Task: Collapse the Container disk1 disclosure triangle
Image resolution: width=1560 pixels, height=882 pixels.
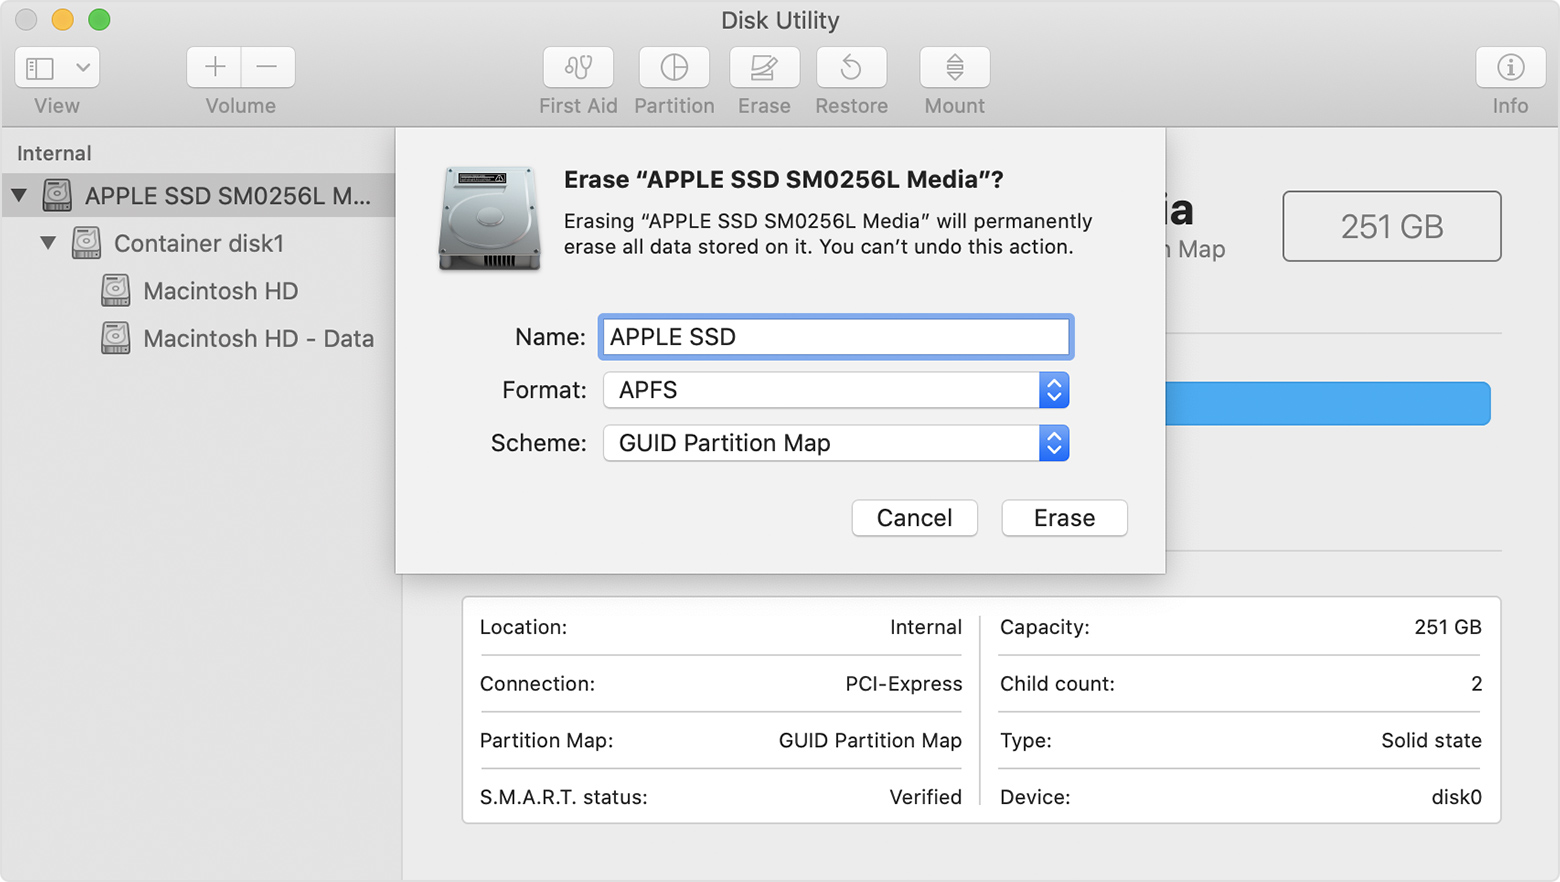Action: click(47, 243)
